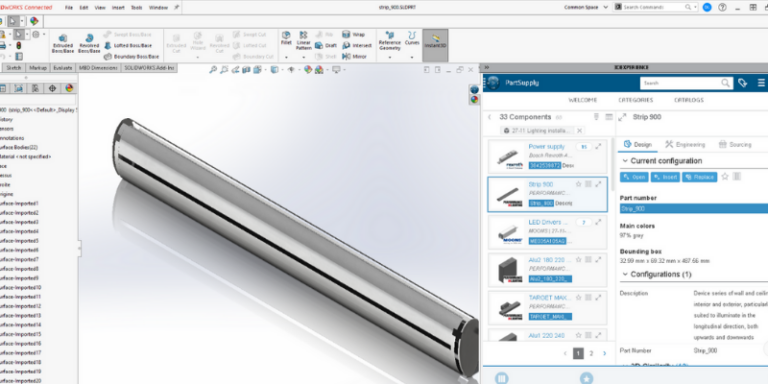The image size is (768, 384).
Task: Toggle favorite star on Strip 900 item
Action: tap(578, 184)
